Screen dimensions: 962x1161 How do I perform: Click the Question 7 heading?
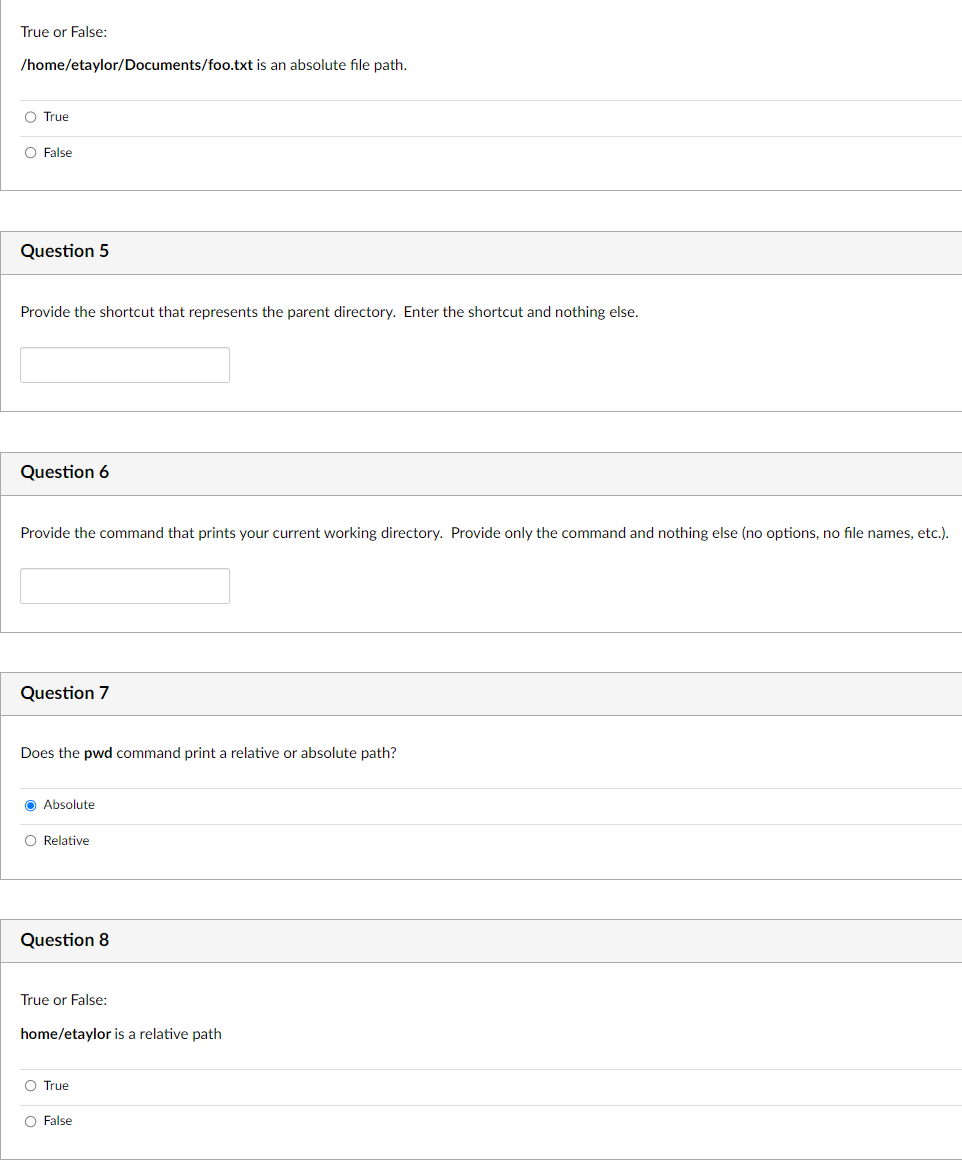(65, 693)
